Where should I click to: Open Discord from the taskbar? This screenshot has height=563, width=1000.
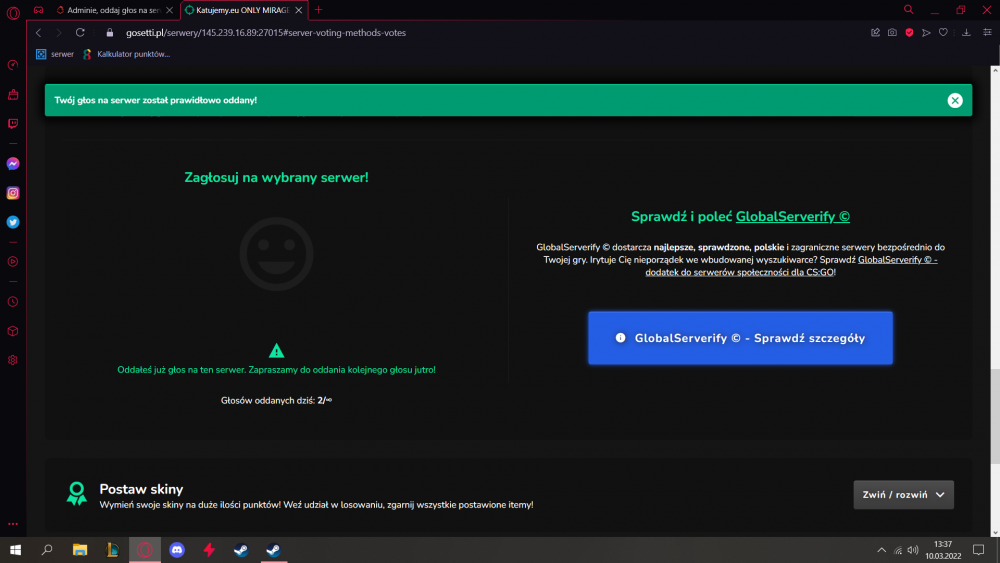[177, 550]
